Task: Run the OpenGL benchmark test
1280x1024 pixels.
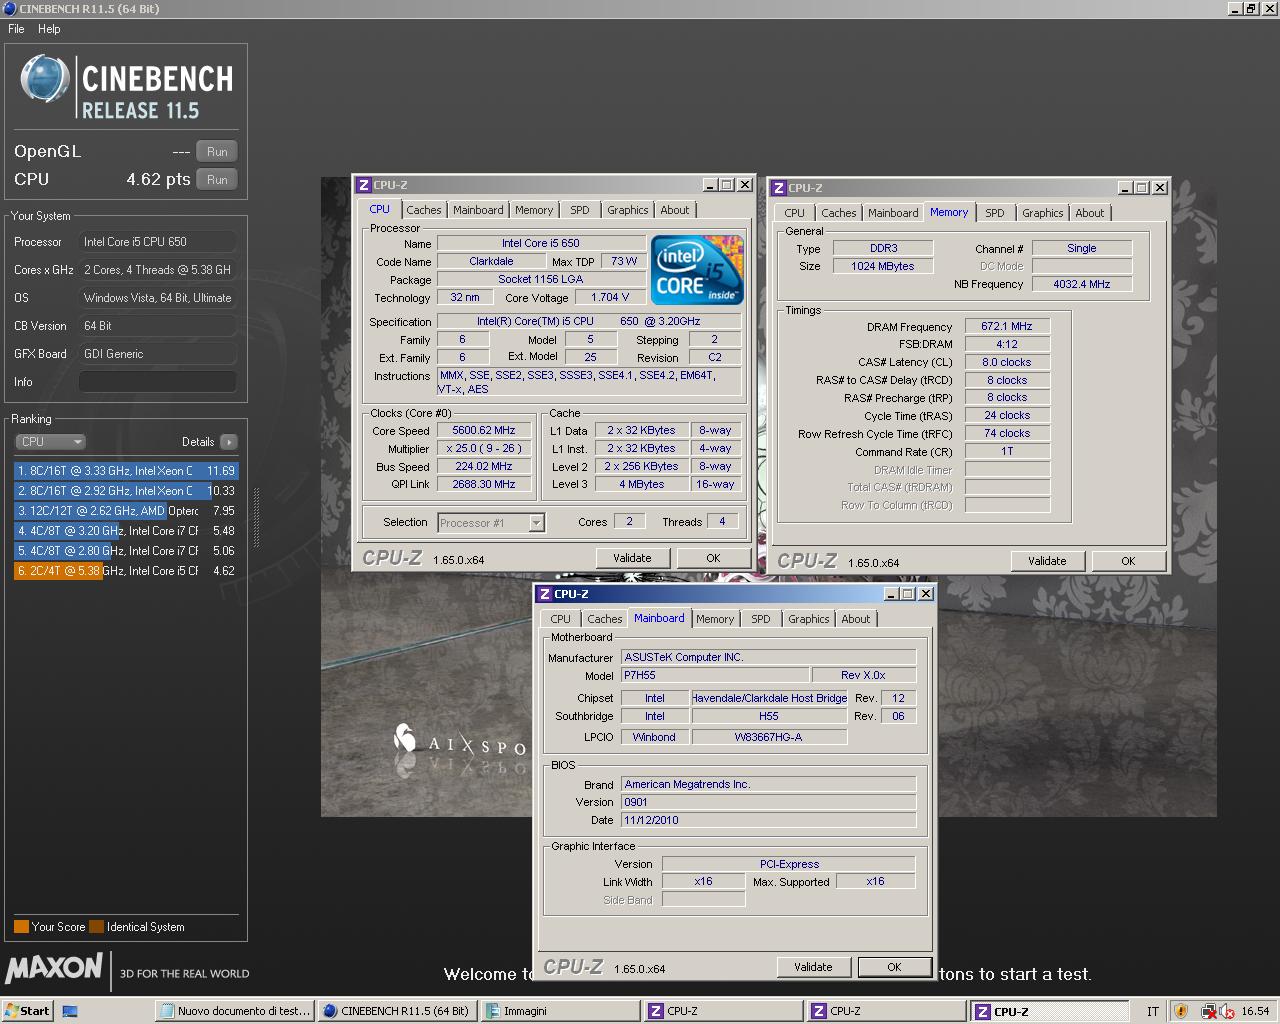Action: coord(217,152)
